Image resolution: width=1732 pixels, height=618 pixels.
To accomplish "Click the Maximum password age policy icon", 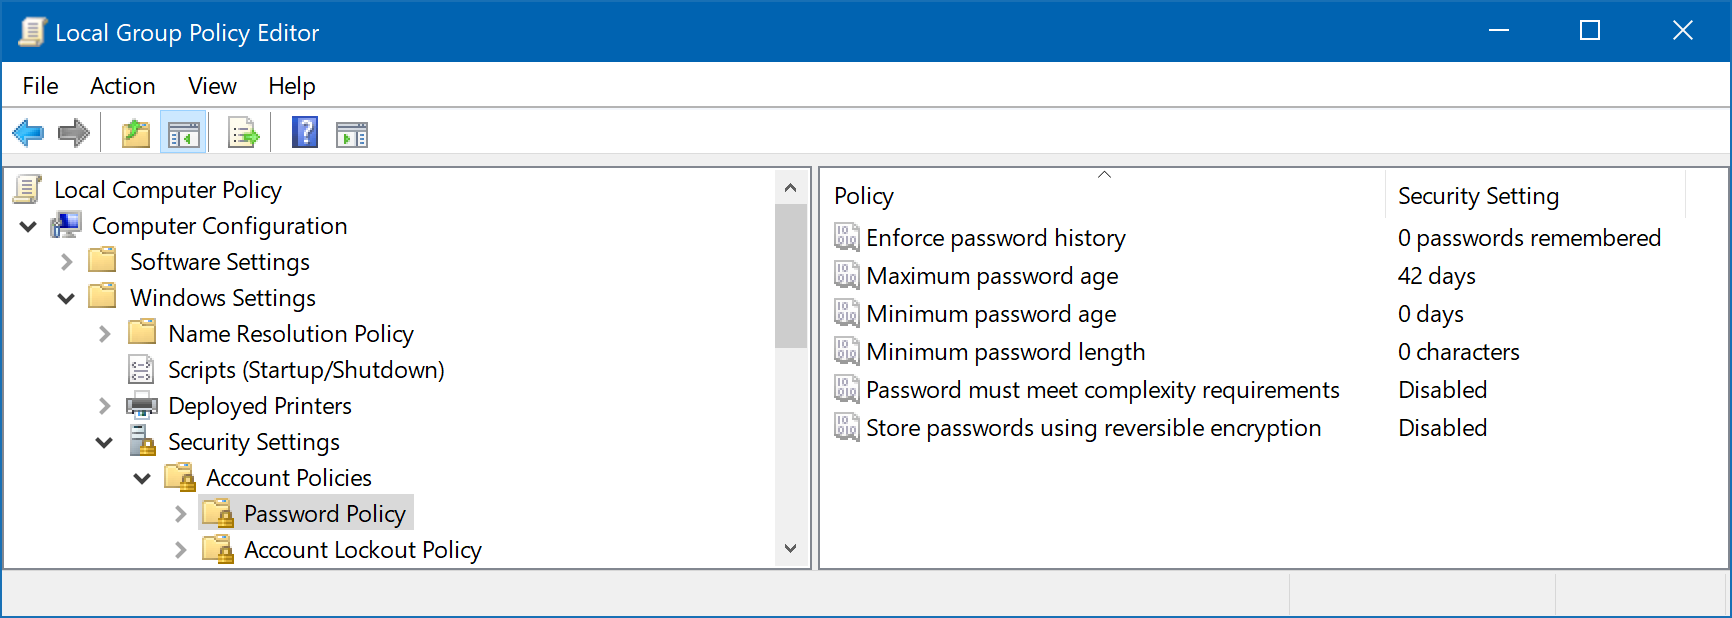I will coord(847,275).
